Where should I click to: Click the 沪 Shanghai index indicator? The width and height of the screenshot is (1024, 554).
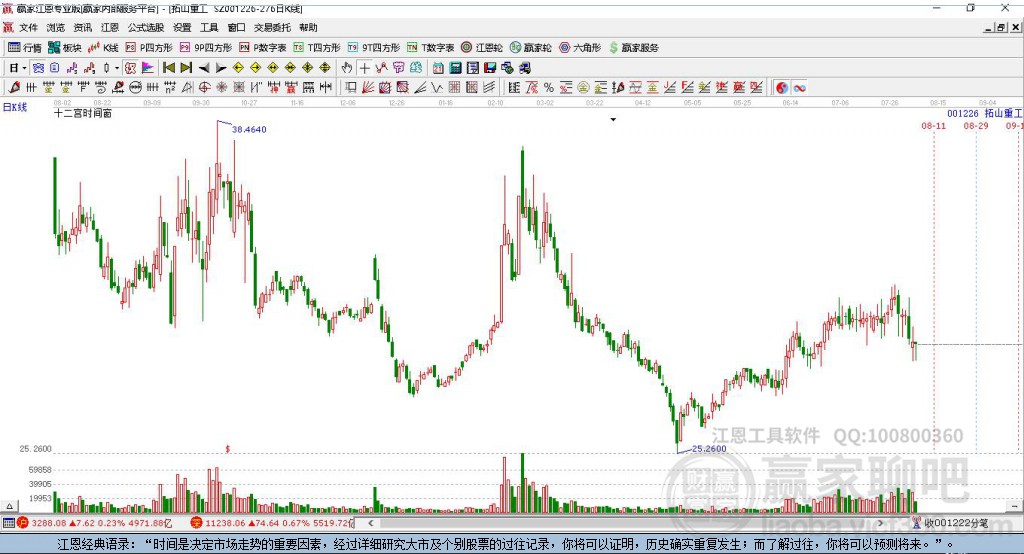click(x=23, y=523)
